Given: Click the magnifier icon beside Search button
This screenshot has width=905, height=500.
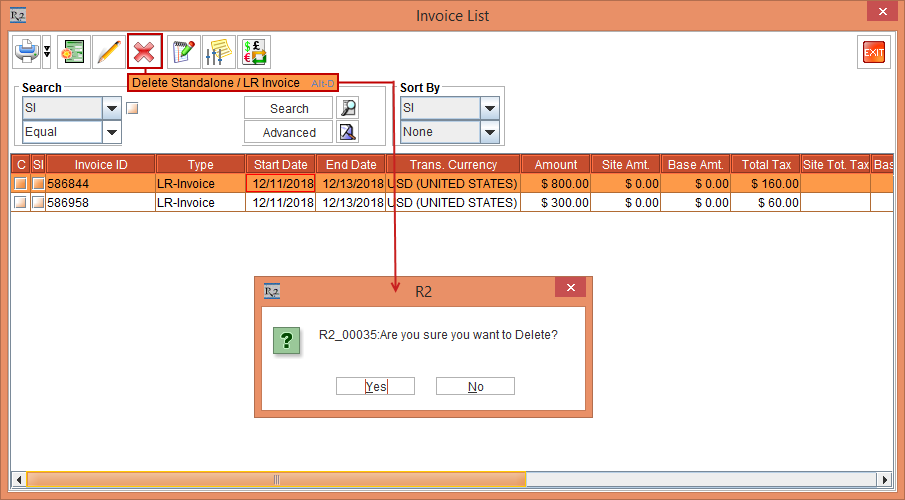Looking at the screenshot, I should pos(347,108).
